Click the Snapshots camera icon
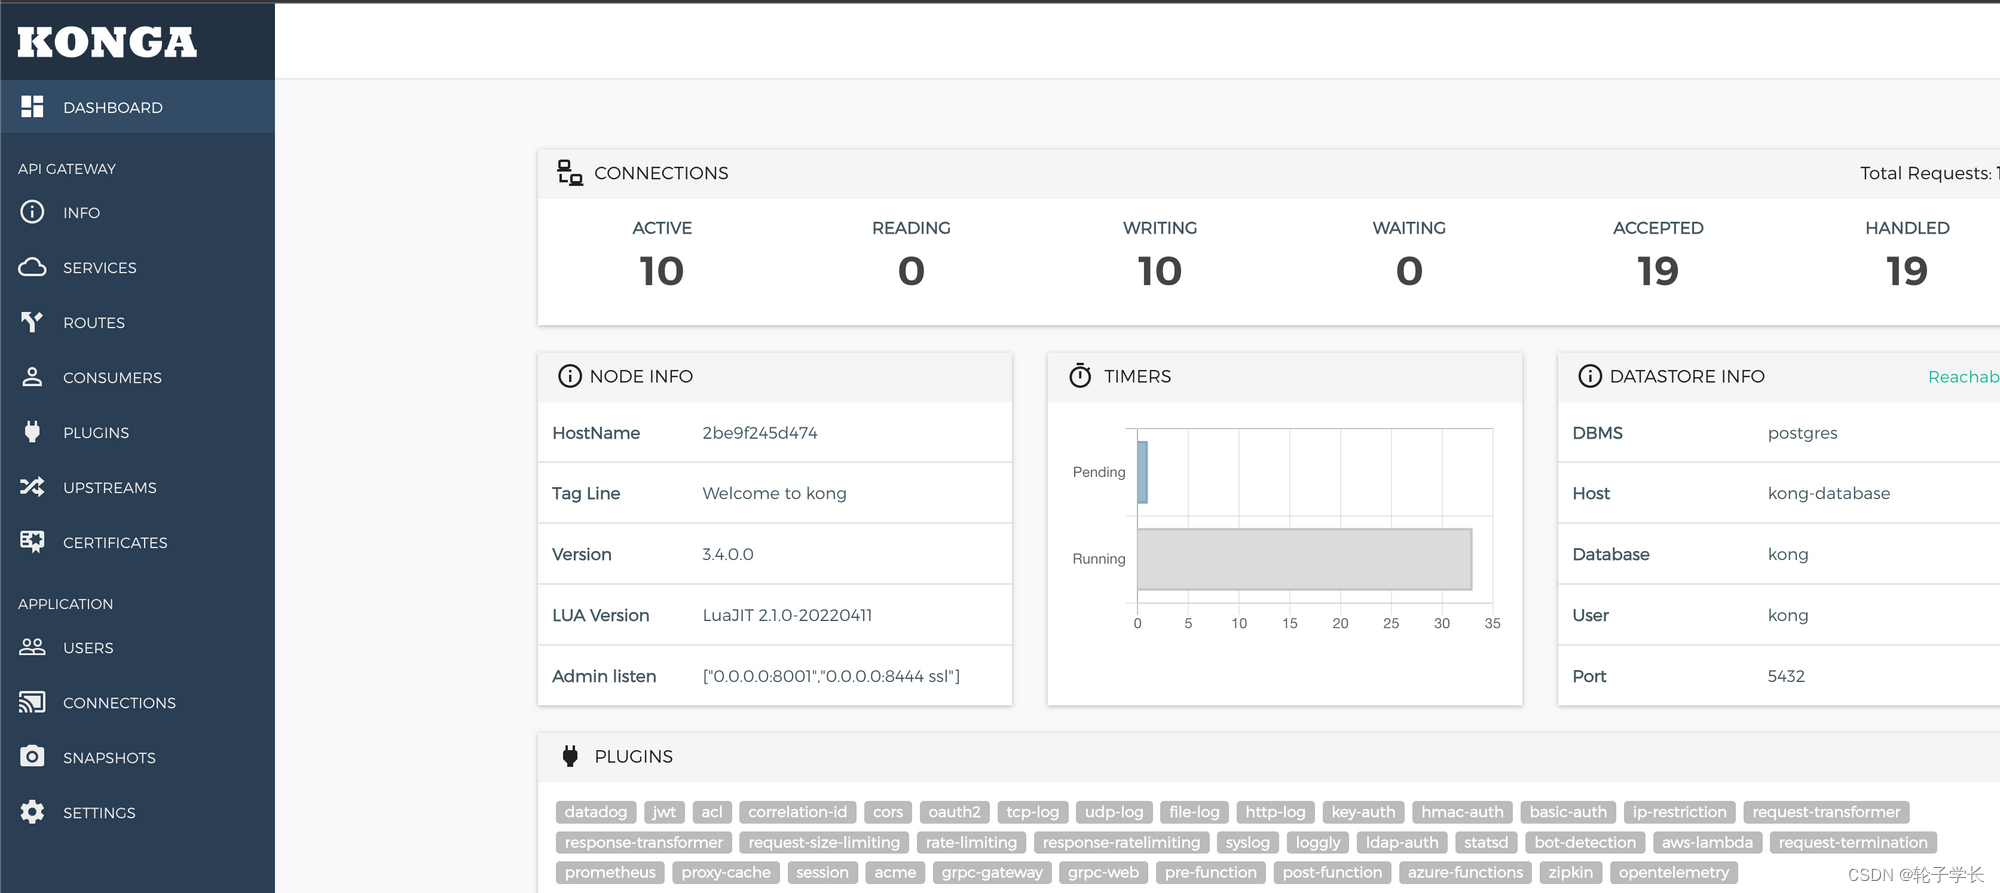 point(32,757)
